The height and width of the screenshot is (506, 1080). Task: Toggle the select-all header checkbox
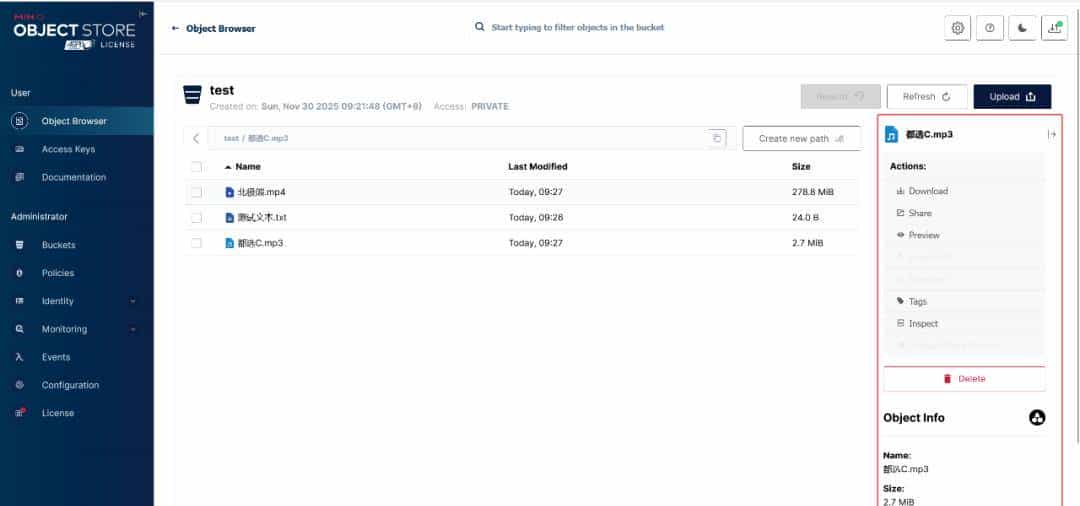[x=196, y=167]
